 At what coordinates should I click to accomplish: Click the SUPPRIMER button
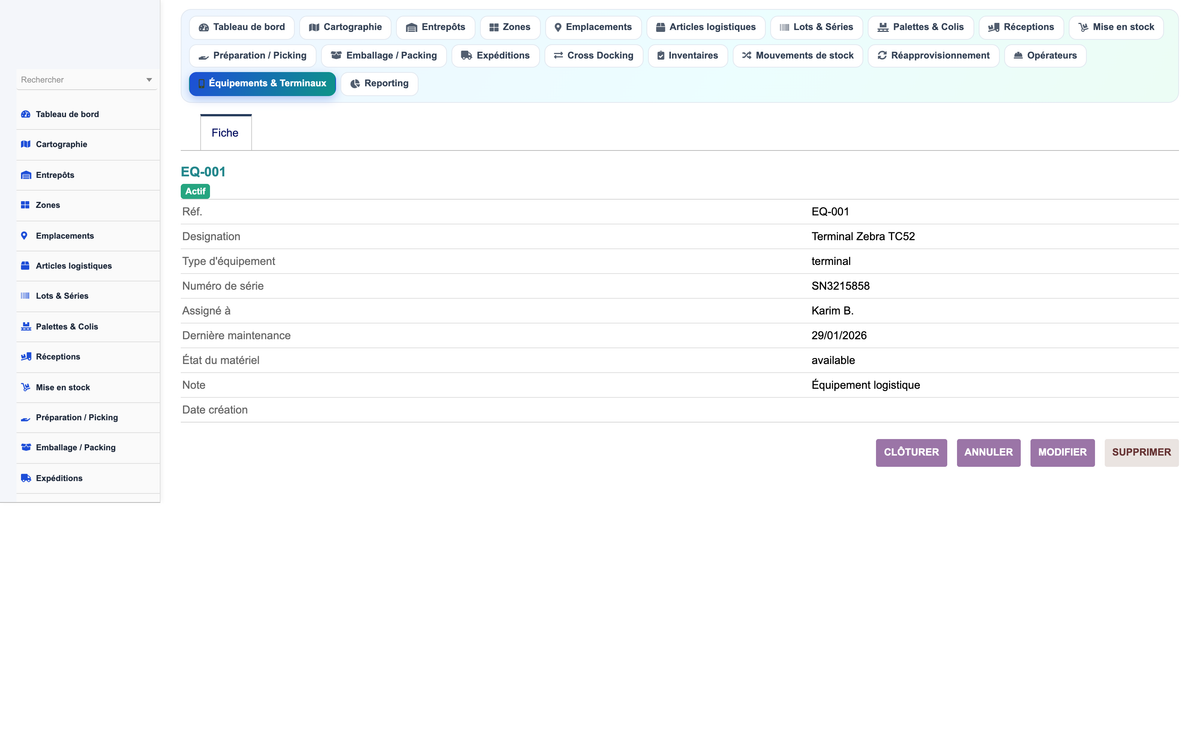tap(1141, 453)
